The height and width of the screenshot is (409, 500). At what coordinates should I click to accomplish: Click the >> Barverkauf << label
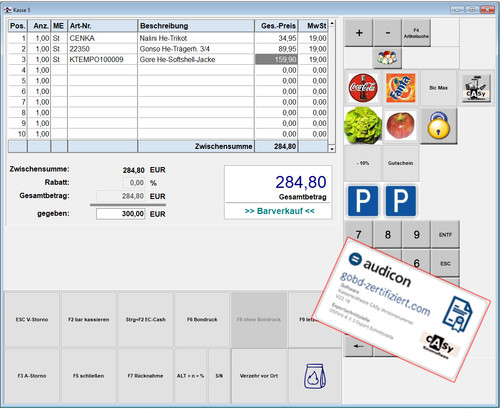[x=279, y=211]
